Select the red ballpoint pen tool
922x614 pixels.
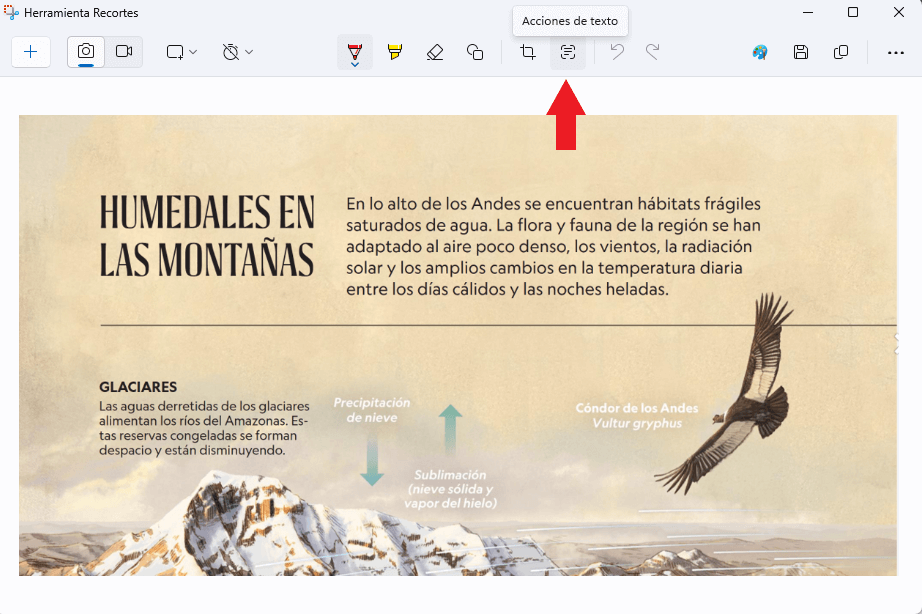[355, 52]
